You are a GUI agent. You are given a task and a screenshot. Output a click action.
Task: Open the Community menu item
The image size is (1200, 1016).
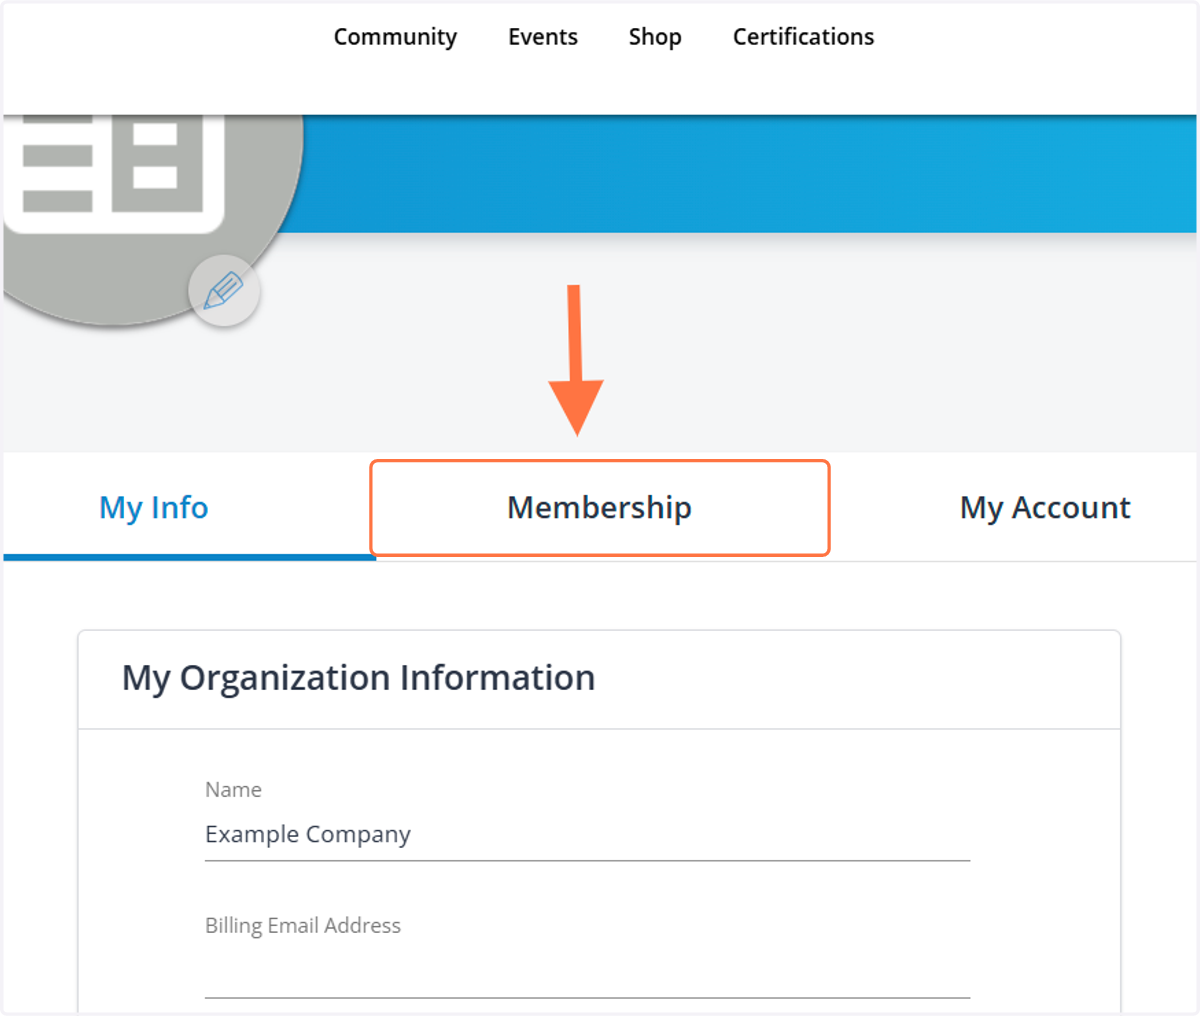[395, 37]
